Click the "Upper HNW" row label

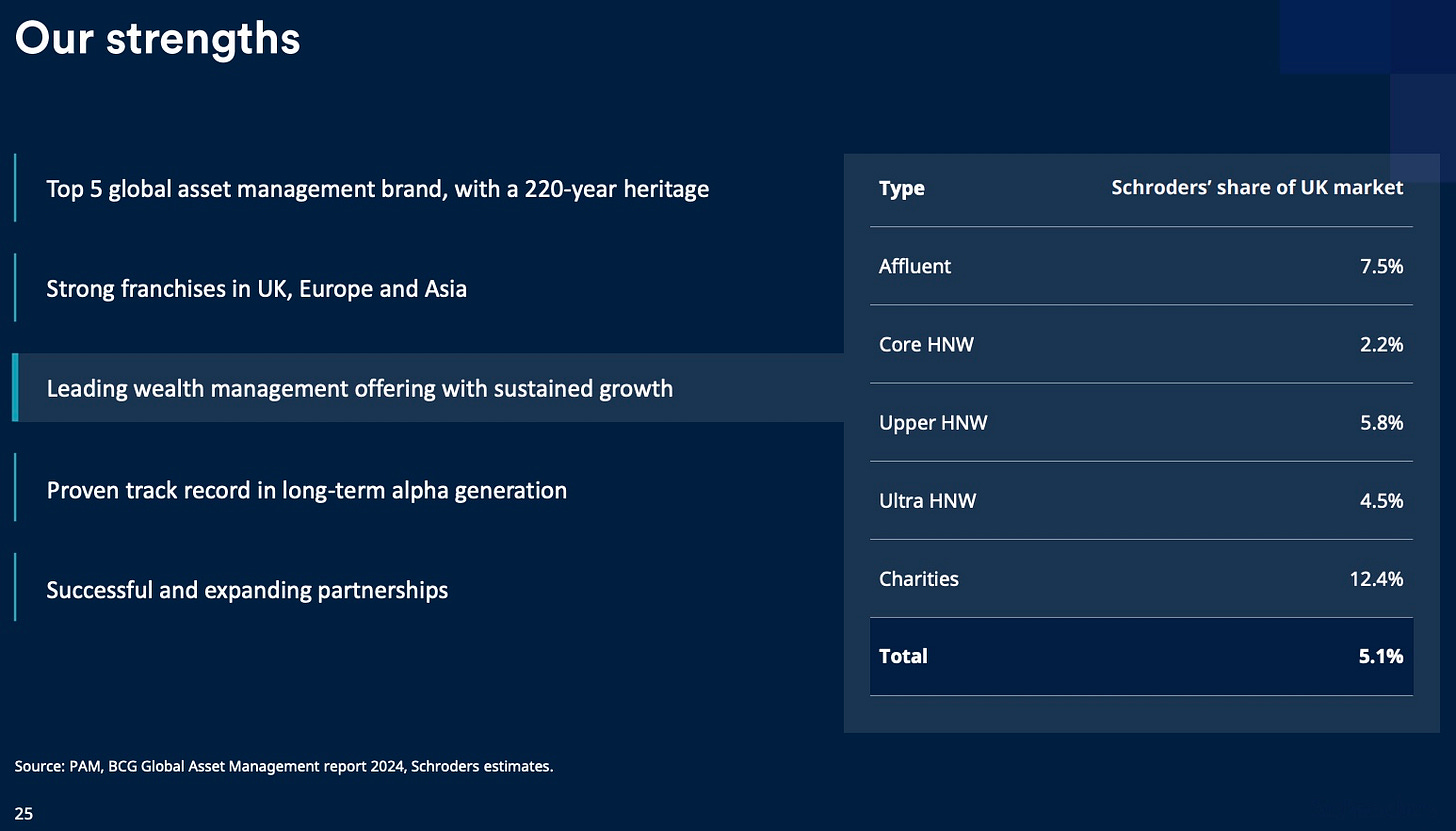click(x=933, y=422)
